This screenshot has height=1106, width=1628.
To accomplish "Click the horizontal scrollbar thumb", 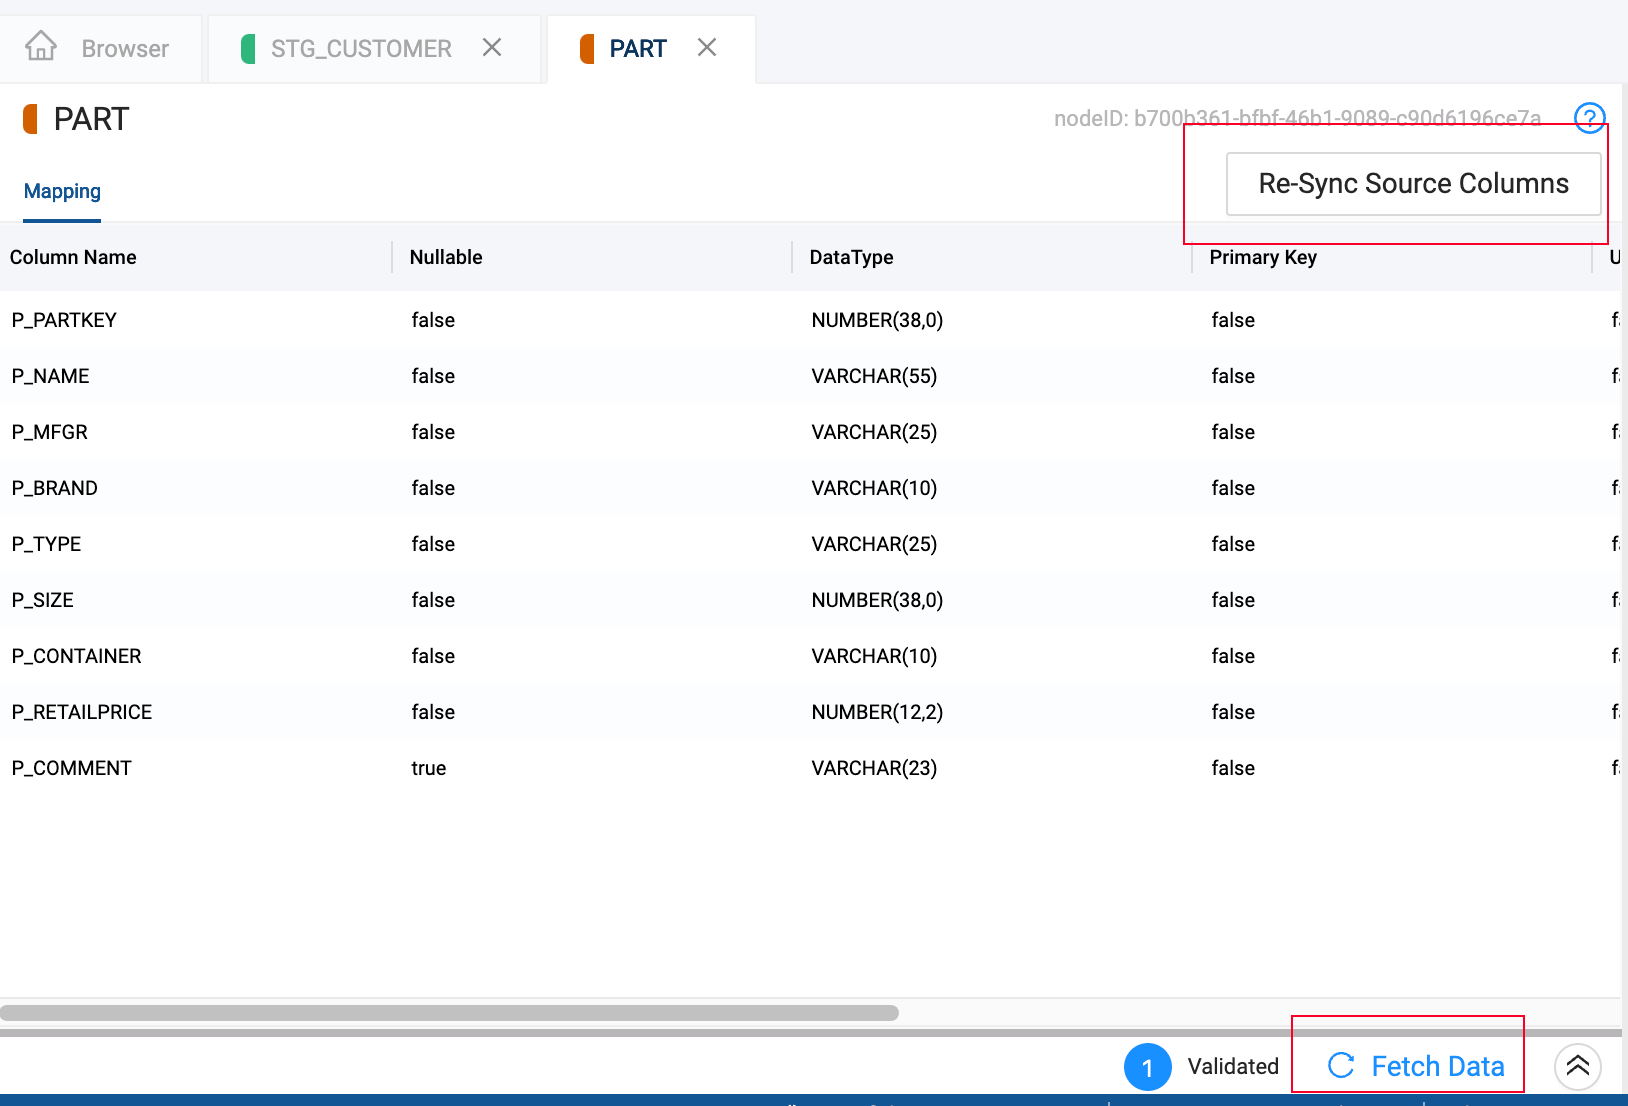I will (x=449, y=1013).
